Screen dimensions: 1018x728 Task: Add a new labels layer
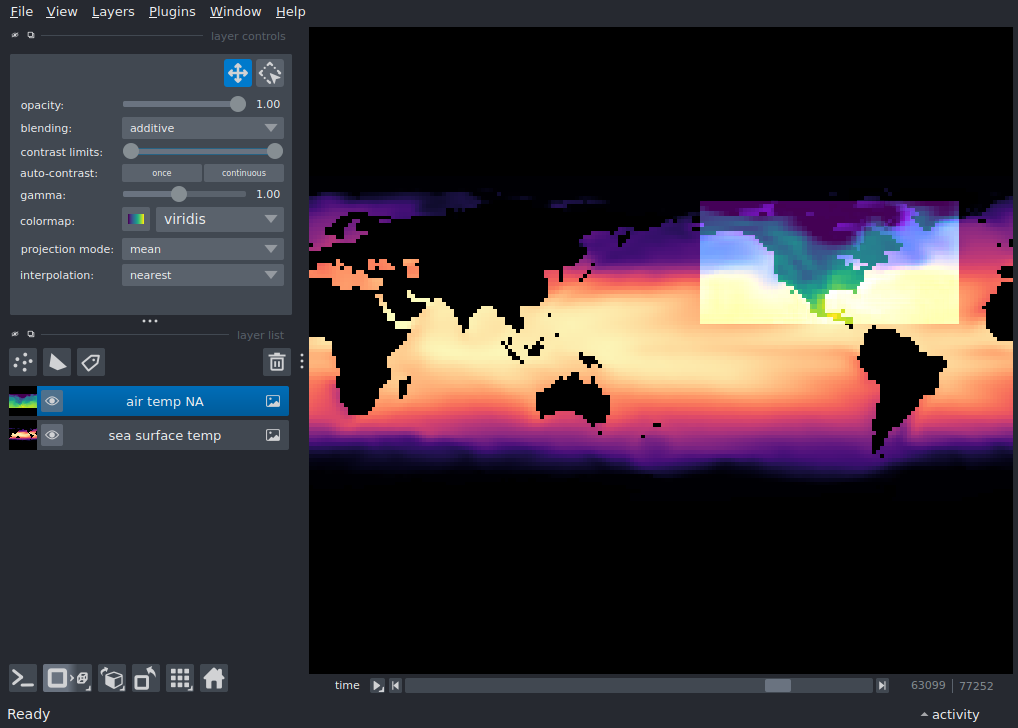coord(91,362)
